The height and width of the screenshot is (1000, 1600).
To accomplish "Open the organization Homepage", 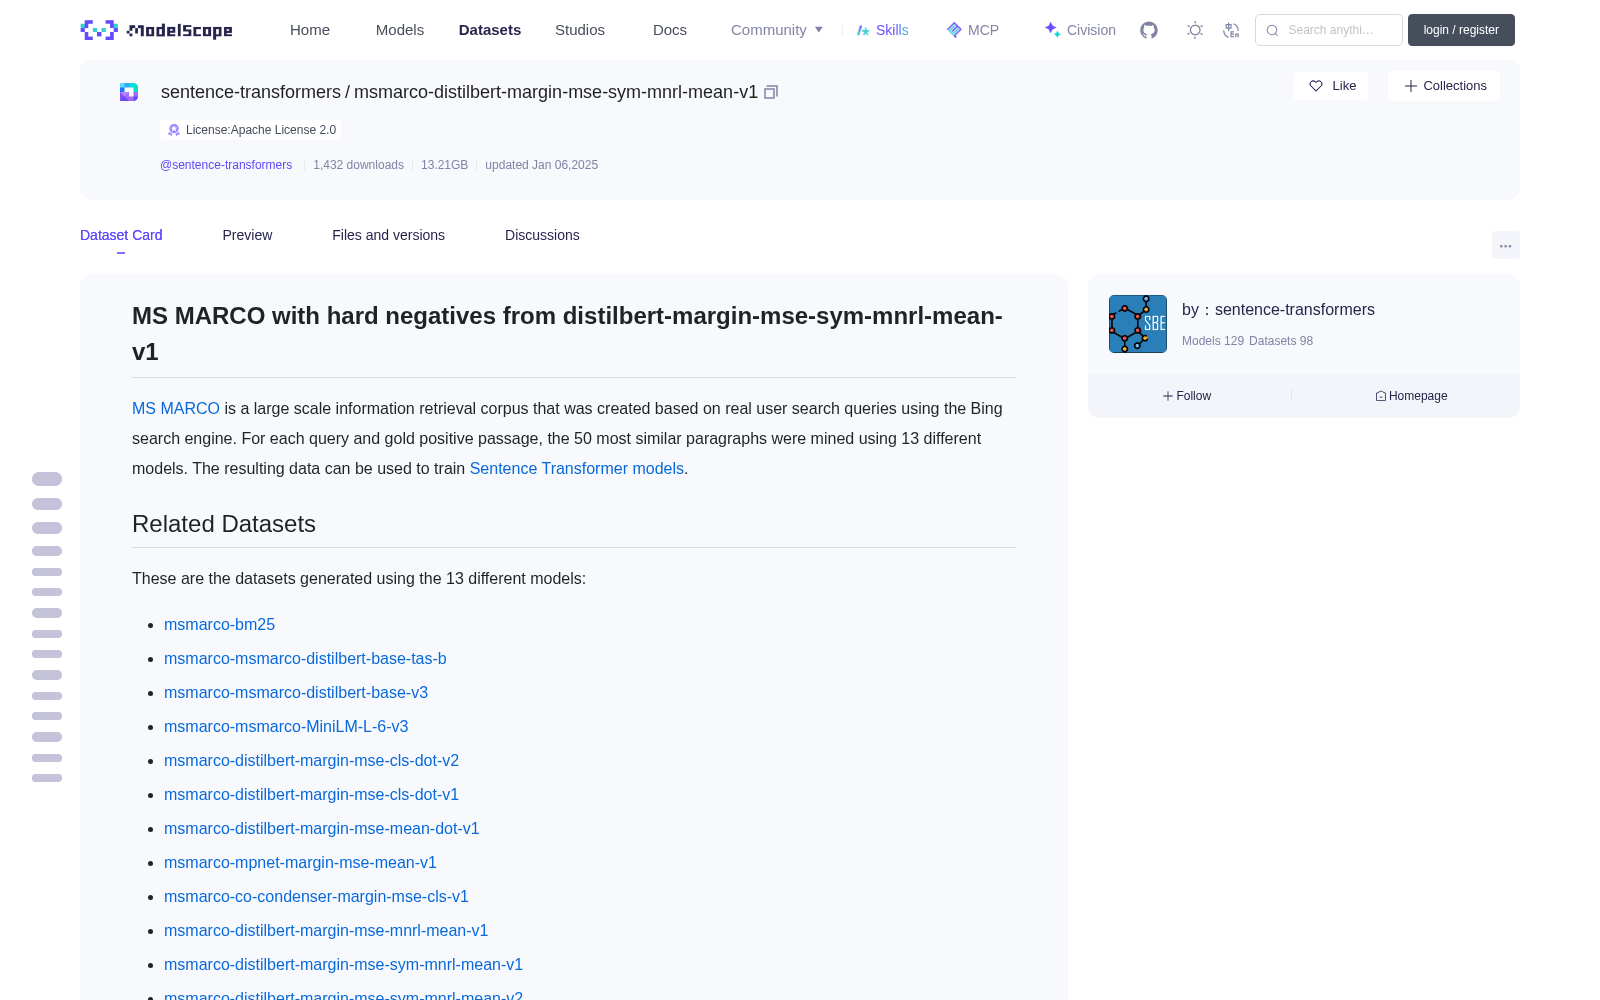I will 1411,396.
